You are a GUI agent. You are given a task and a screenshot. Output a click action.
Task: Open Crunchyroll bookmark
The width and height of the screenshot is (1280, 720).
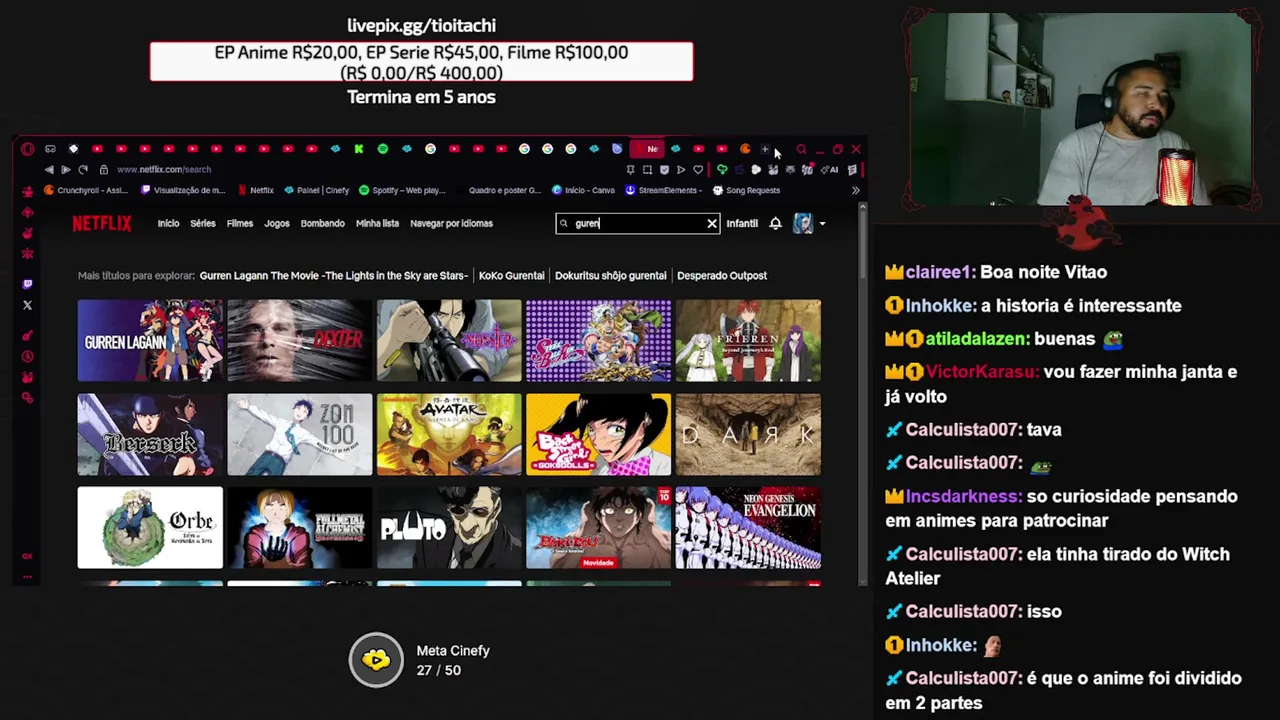[87, 190]
